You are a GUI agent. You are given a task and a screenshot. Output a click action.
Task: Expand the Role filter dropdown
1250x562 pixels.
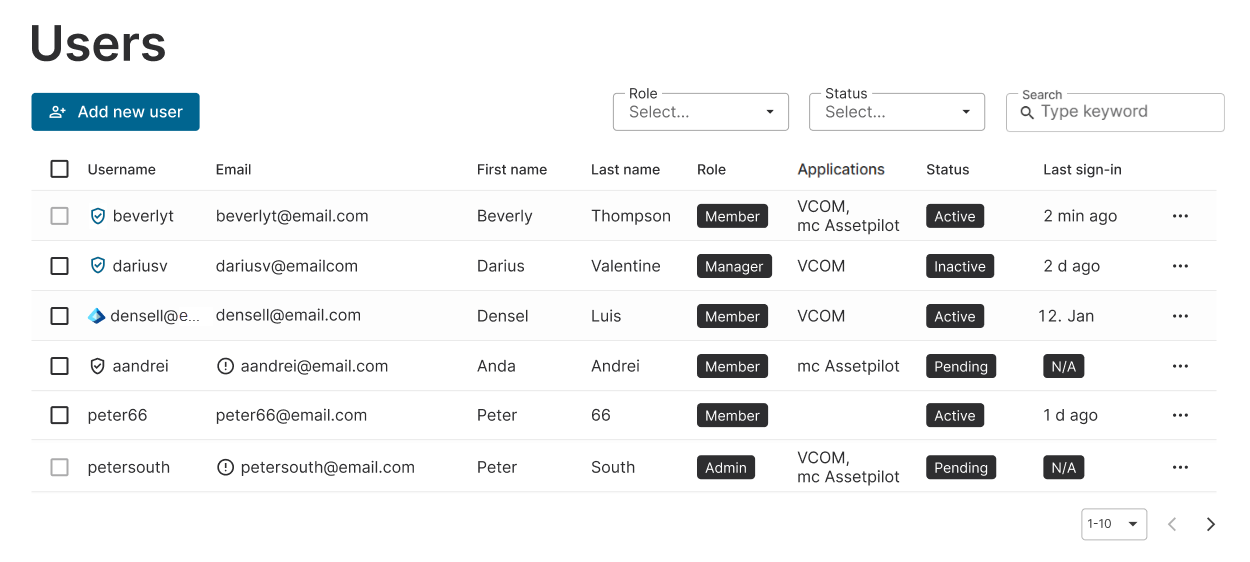700,112
